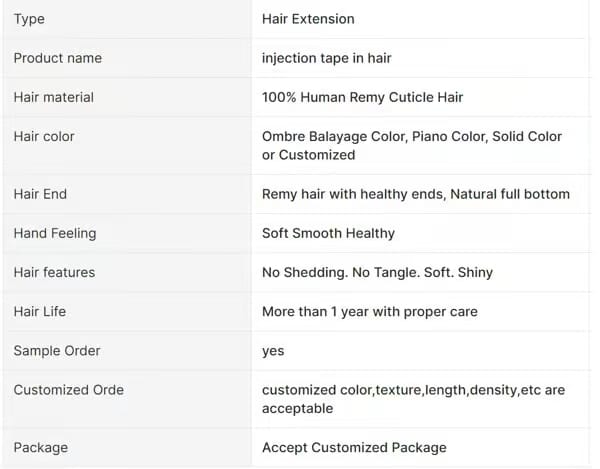
Task: Select the 'Accept Customized Package' value
Action: (x=354, y=447)
